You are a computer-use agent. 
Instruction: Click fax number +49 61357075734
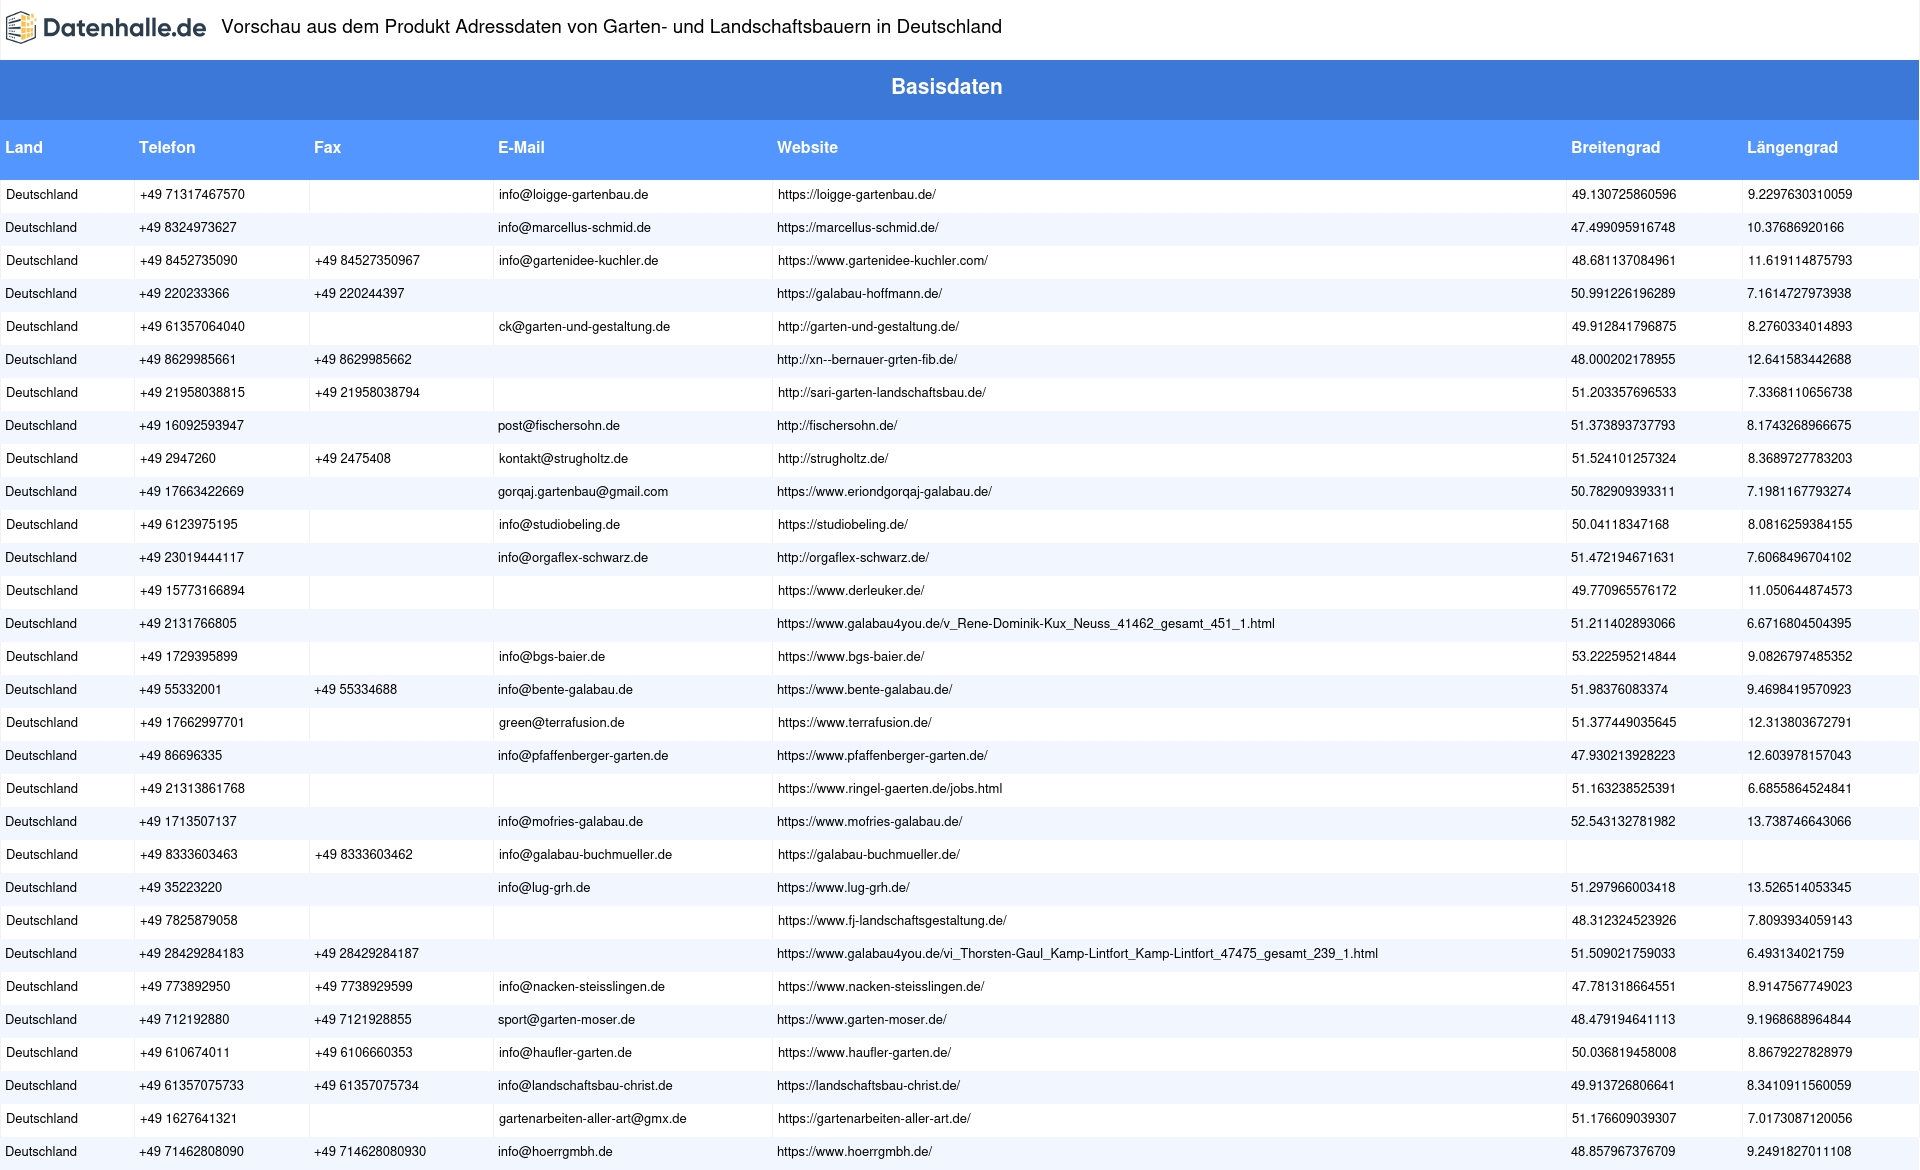pos(366,1086)
